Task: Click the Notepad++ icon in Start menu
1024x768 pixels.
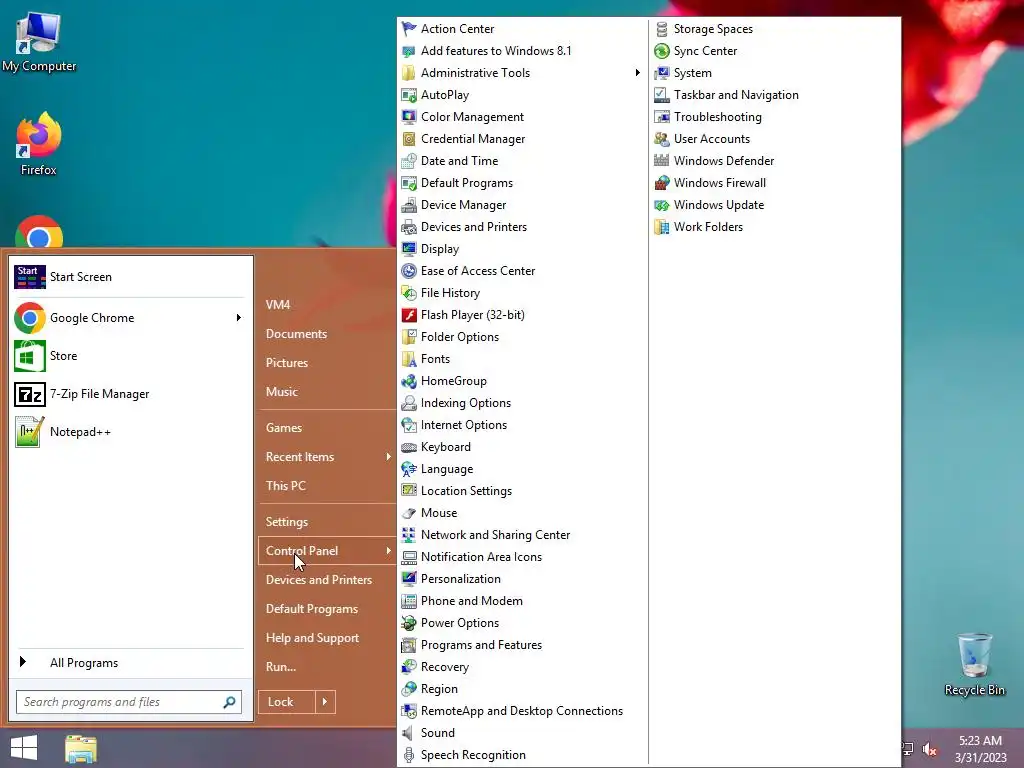Action: coord(30,432)
